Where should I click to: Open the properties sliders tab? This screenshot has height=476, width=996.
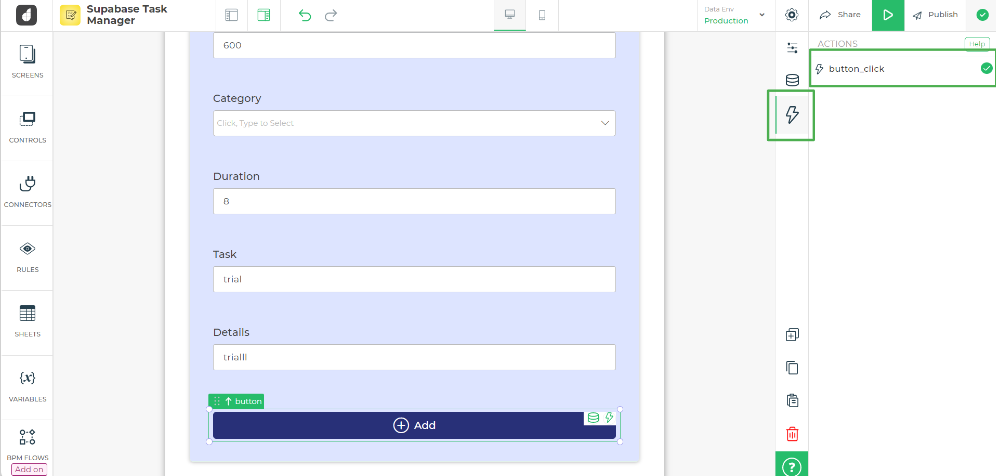tap(792, 48)
